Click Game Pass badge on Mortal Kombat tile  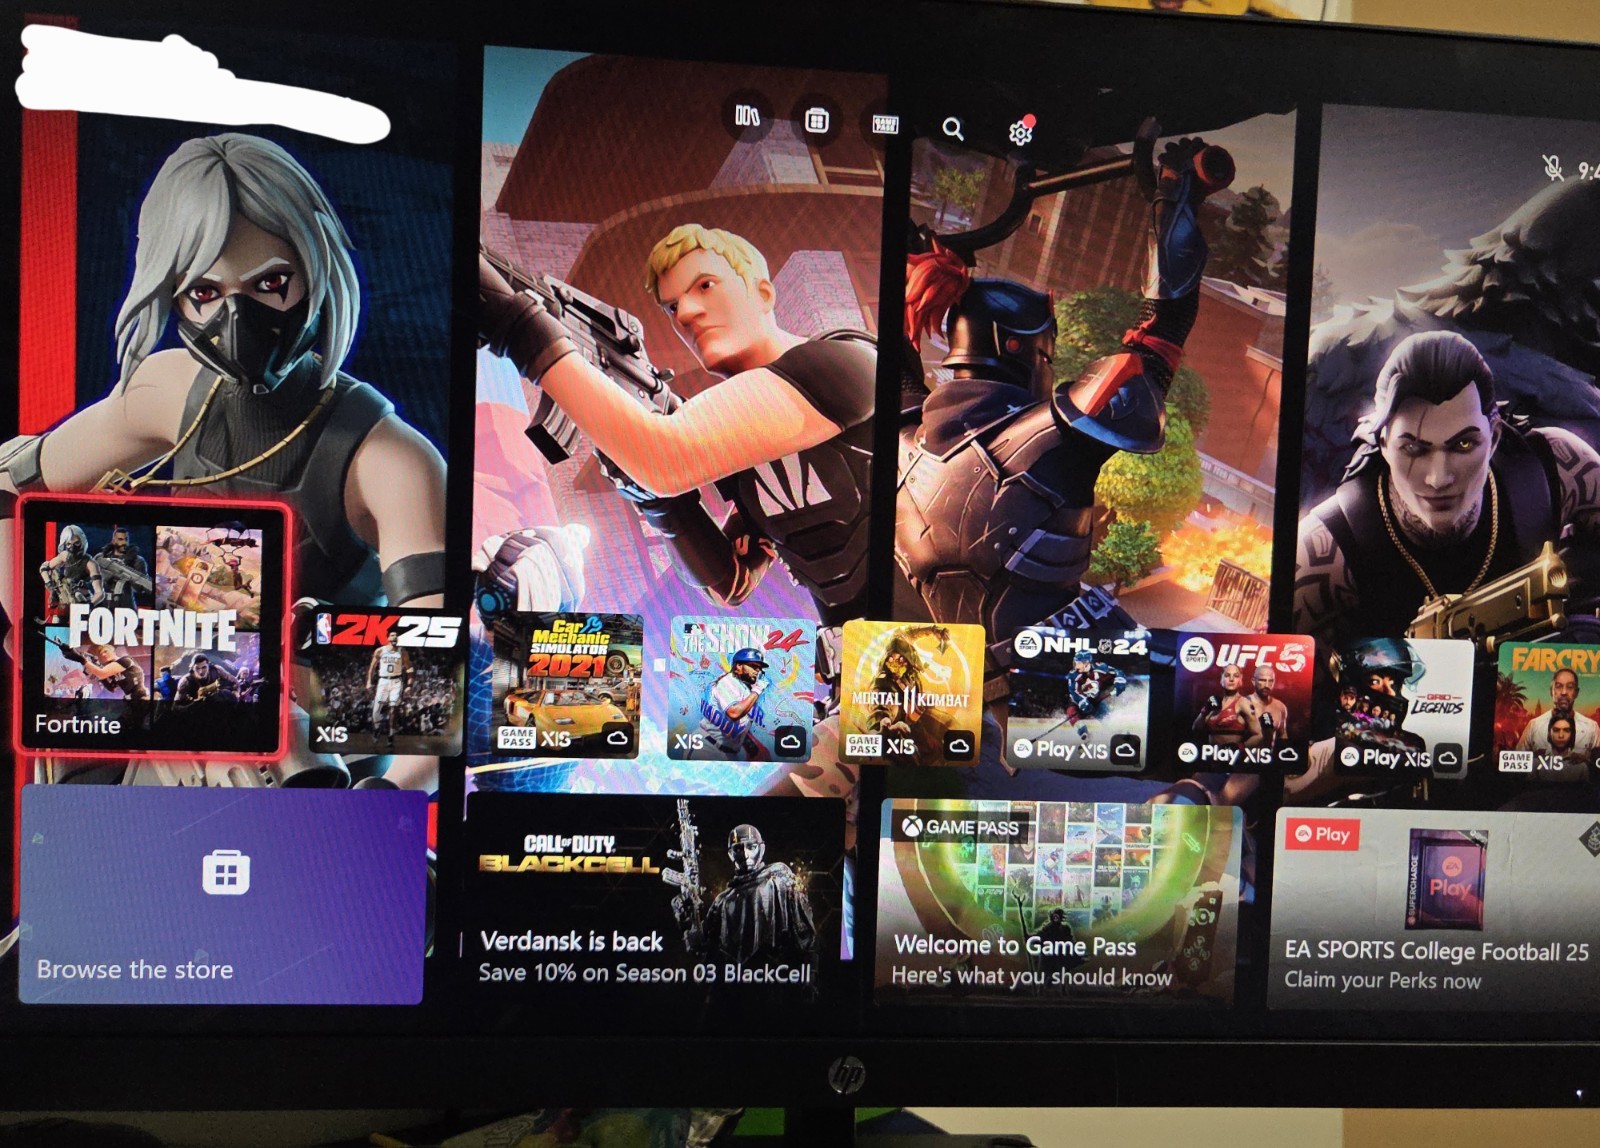863,744
